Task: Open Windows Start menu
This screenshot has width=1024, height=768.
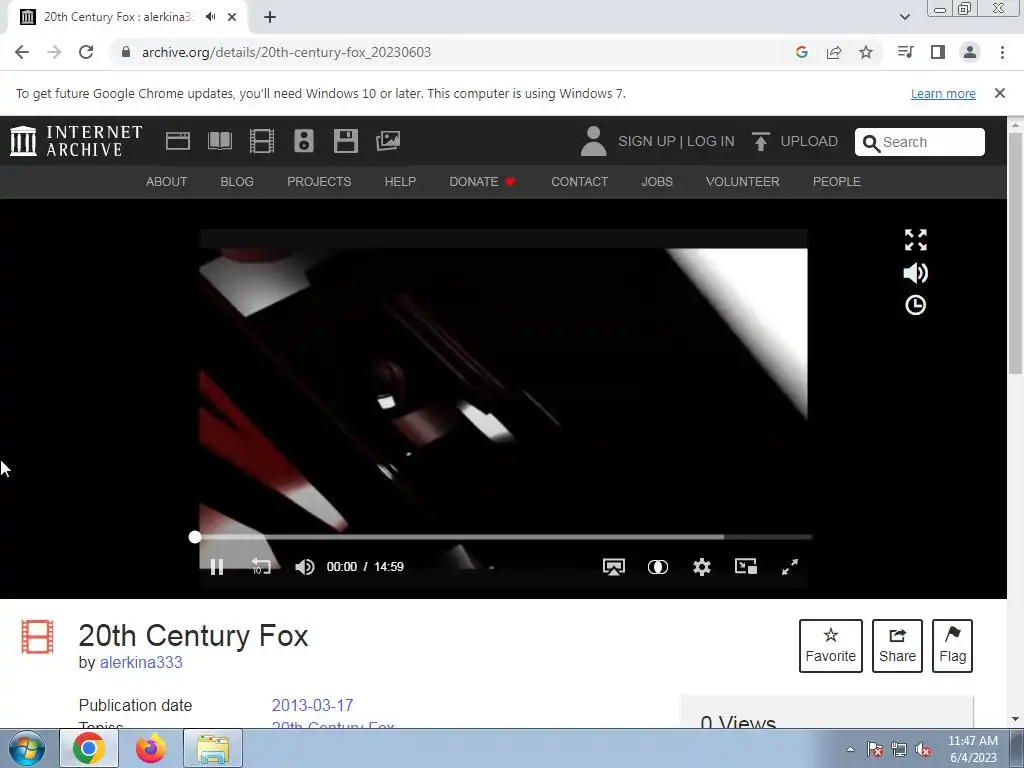Action: coord(27,748)
